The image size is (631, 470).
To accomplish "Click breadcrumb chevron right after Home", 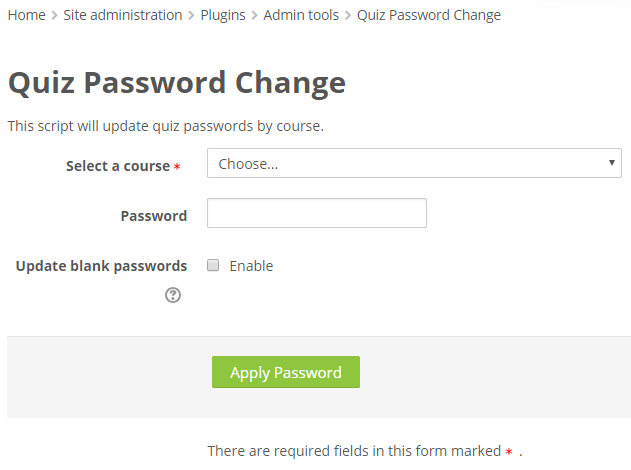I will tap(54, 16).
